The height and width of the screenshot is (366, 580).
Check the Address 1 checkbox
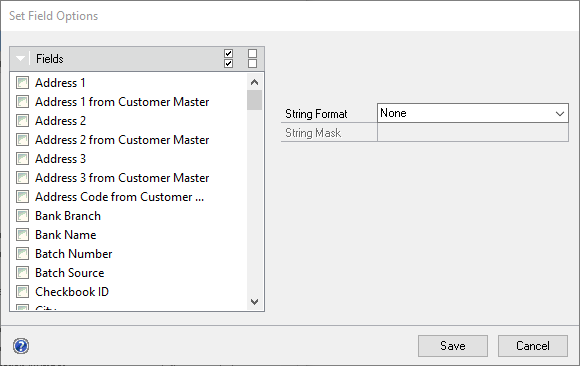[x=23, y=83]
